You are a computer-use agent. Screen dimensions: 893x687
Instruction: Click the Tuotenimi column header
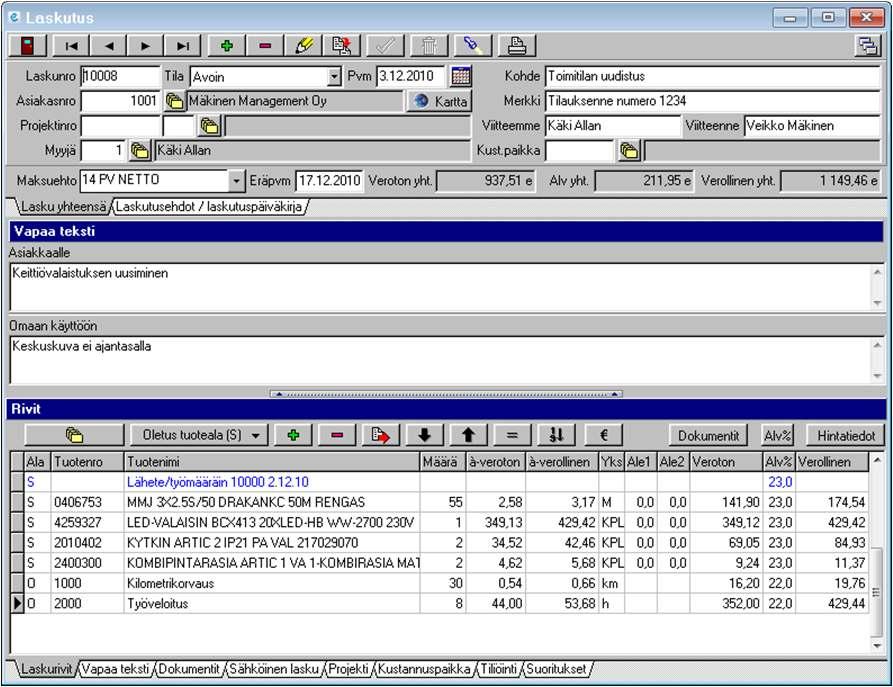272,462
